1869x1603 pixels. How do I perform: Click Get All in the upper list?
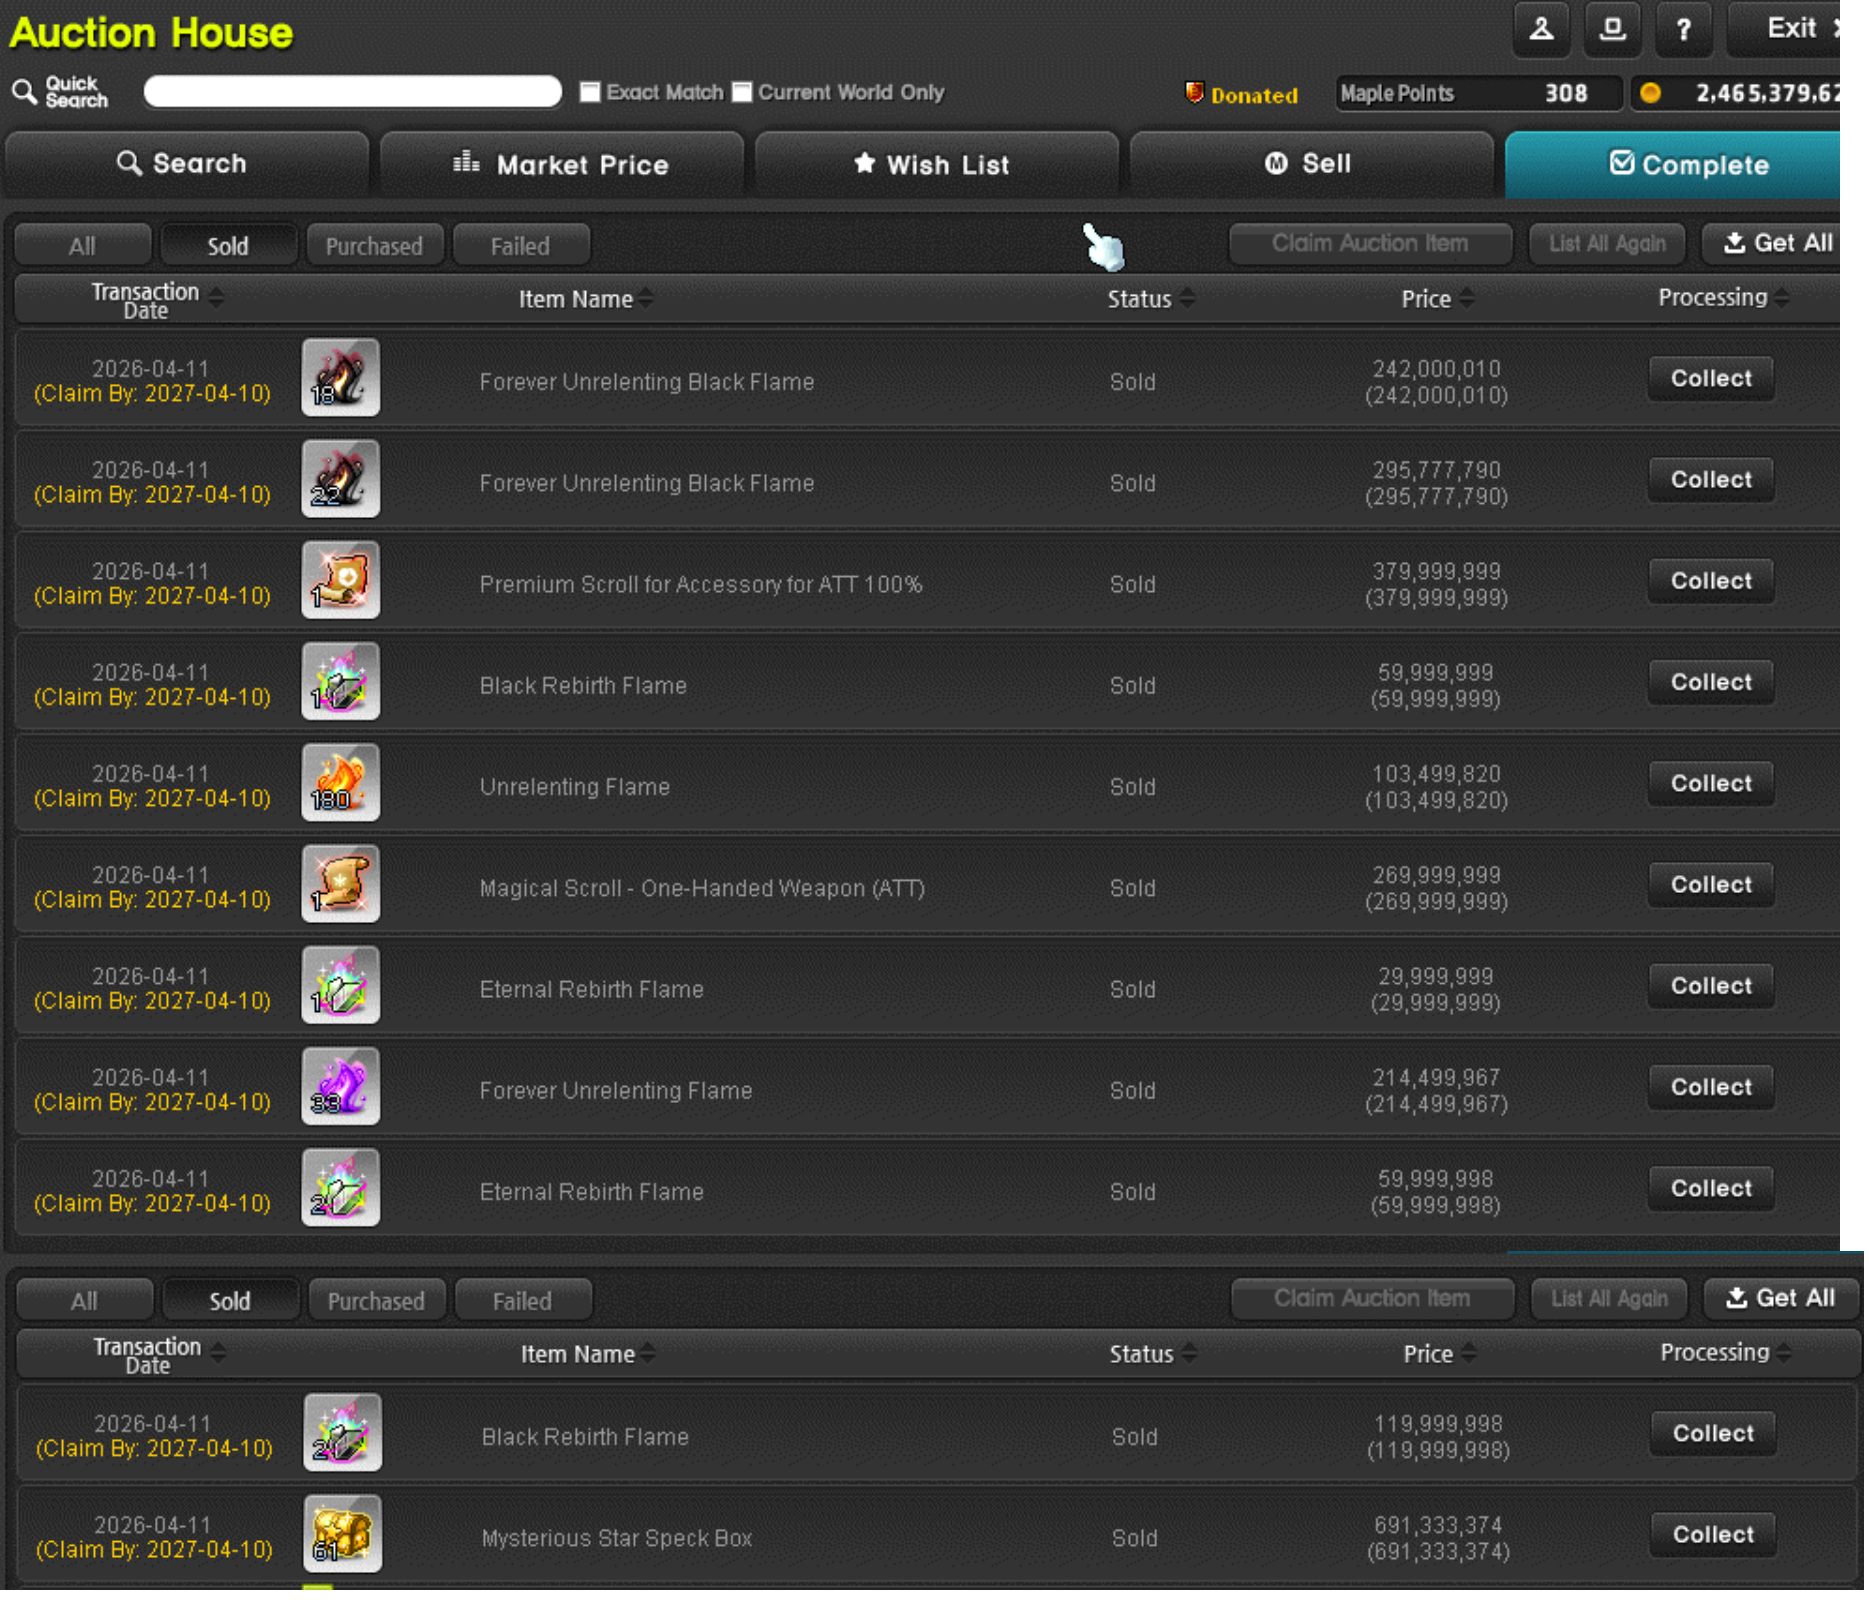(x=1771, y=243)
